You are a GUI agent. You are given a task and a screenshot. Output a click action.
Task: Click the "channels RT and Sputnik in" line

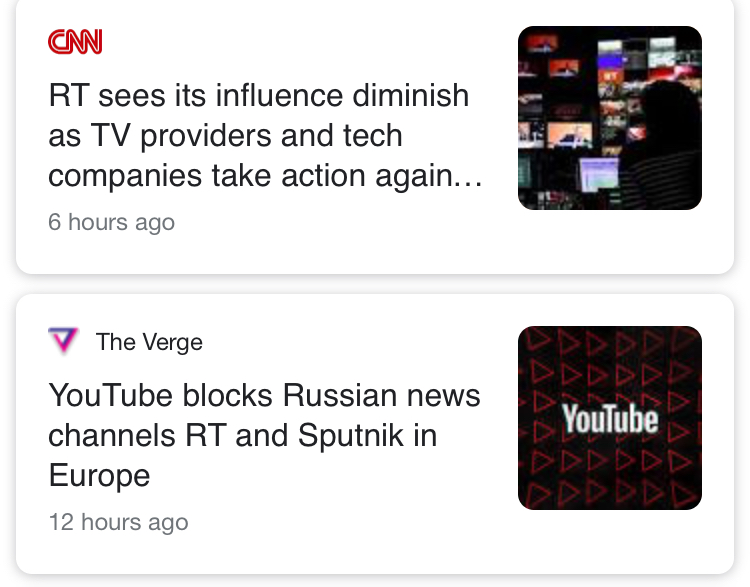click(243, 436)
